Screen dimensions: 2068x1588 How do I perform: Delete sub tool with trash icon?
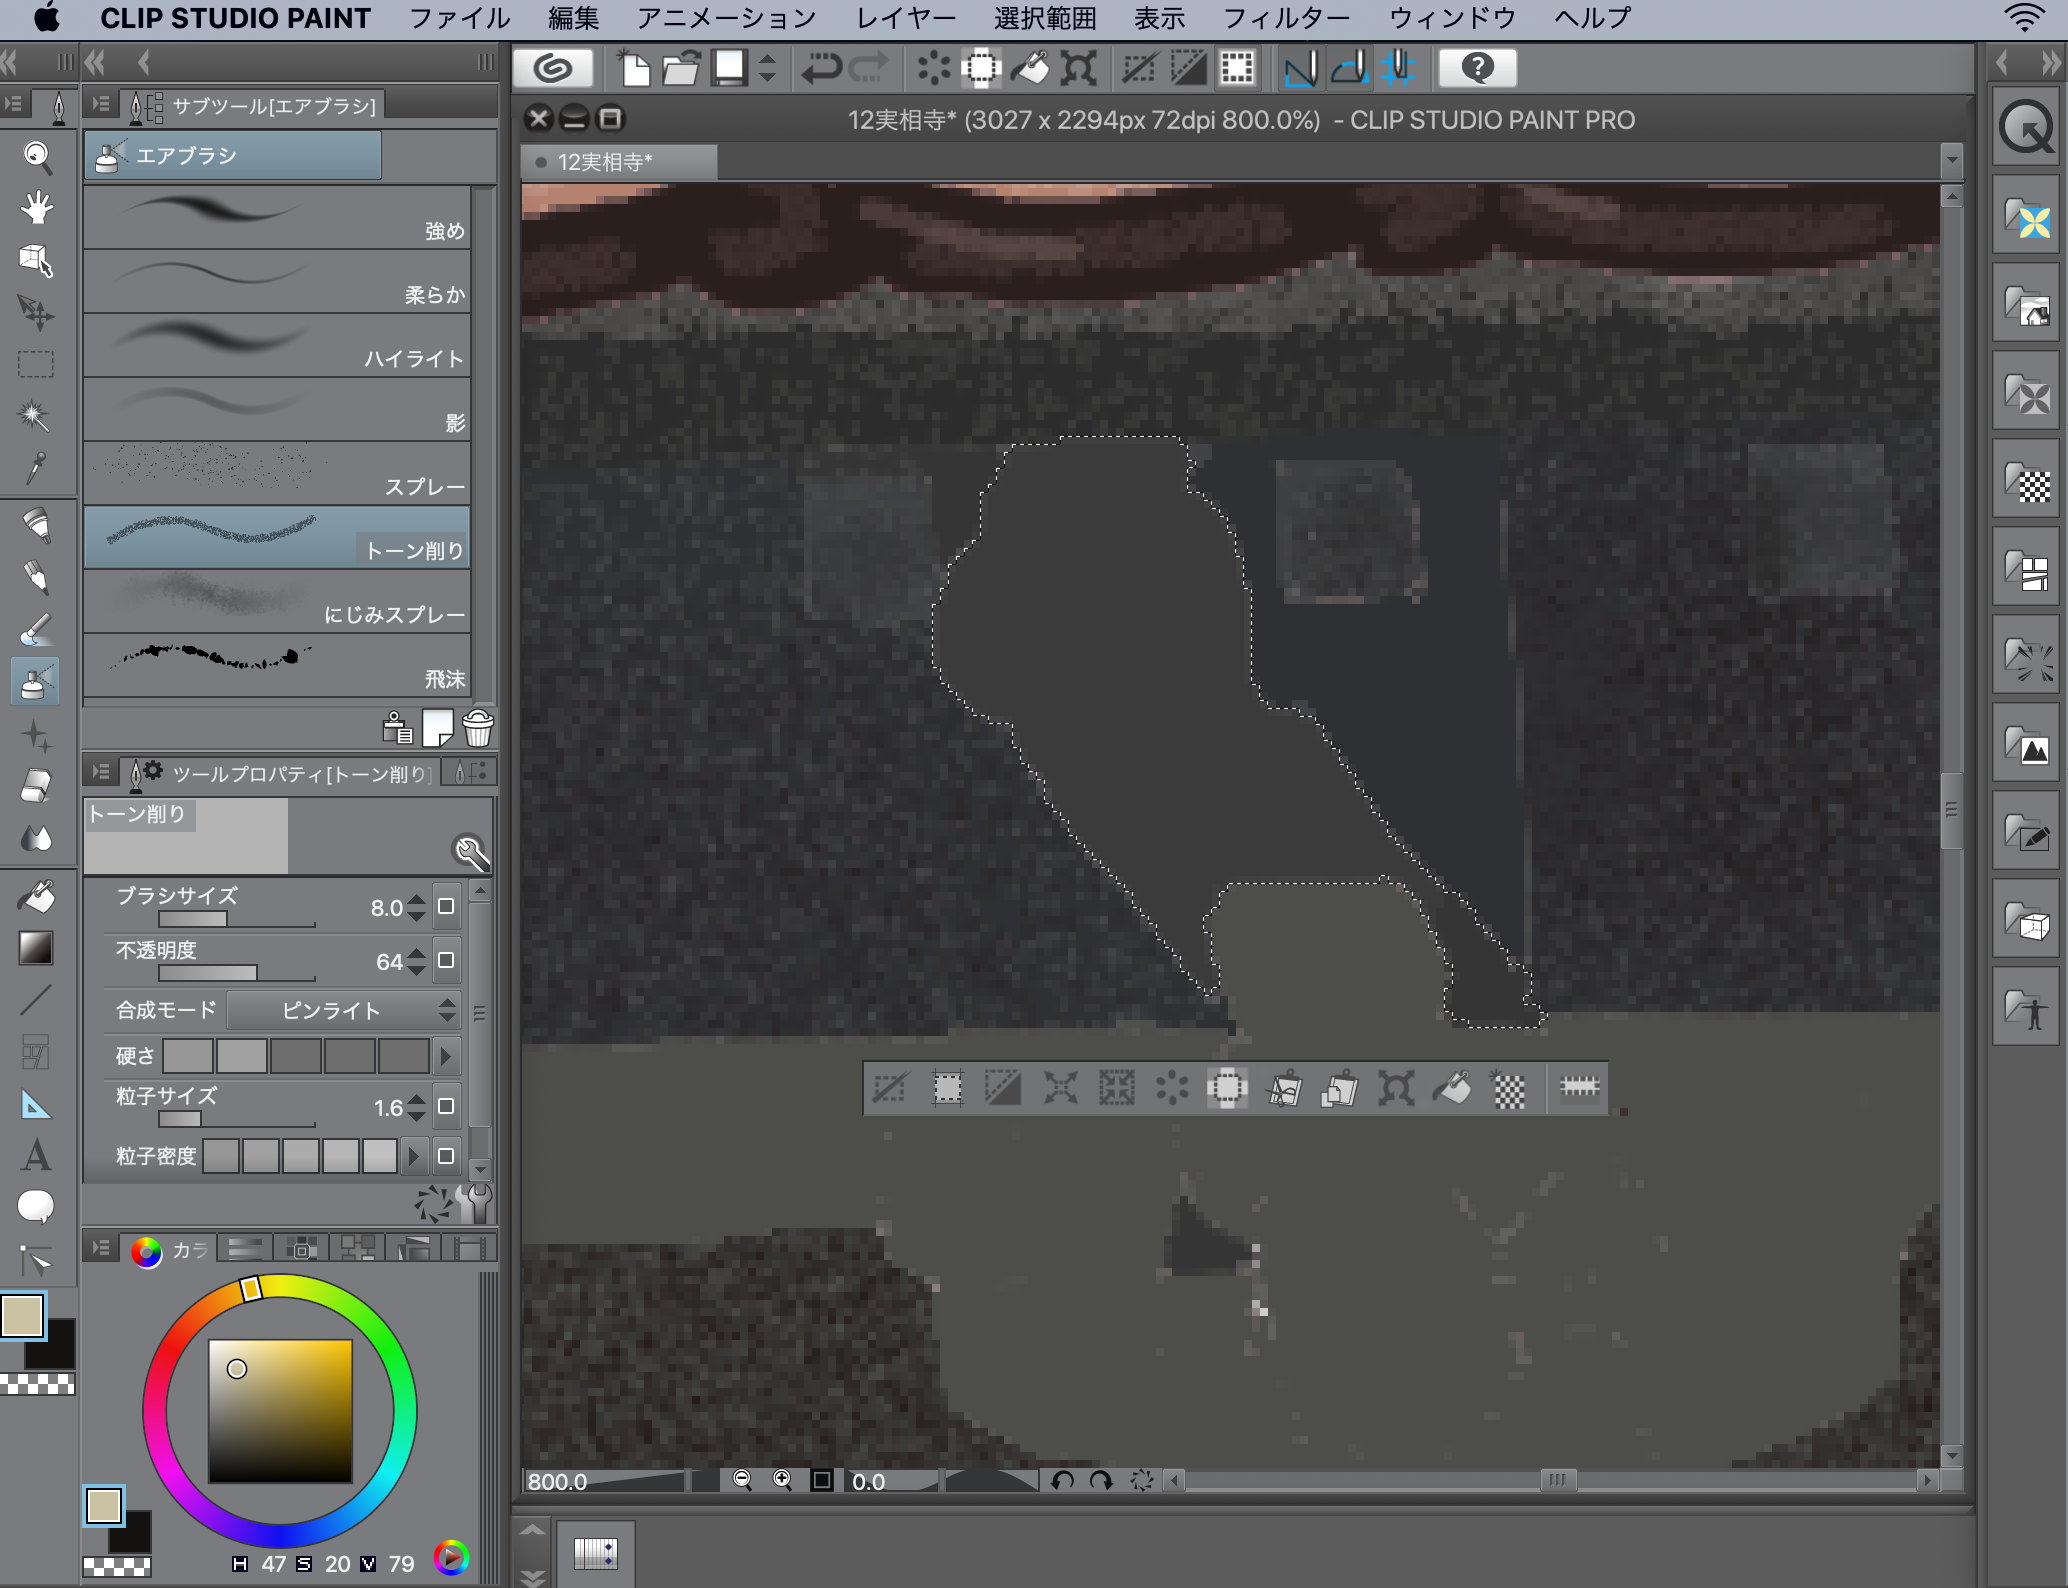point(478,729)
